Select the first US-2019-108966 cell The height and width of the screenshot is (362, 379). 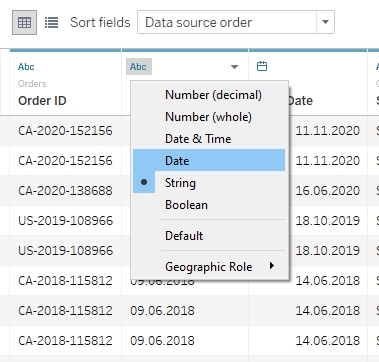(65, 221)
